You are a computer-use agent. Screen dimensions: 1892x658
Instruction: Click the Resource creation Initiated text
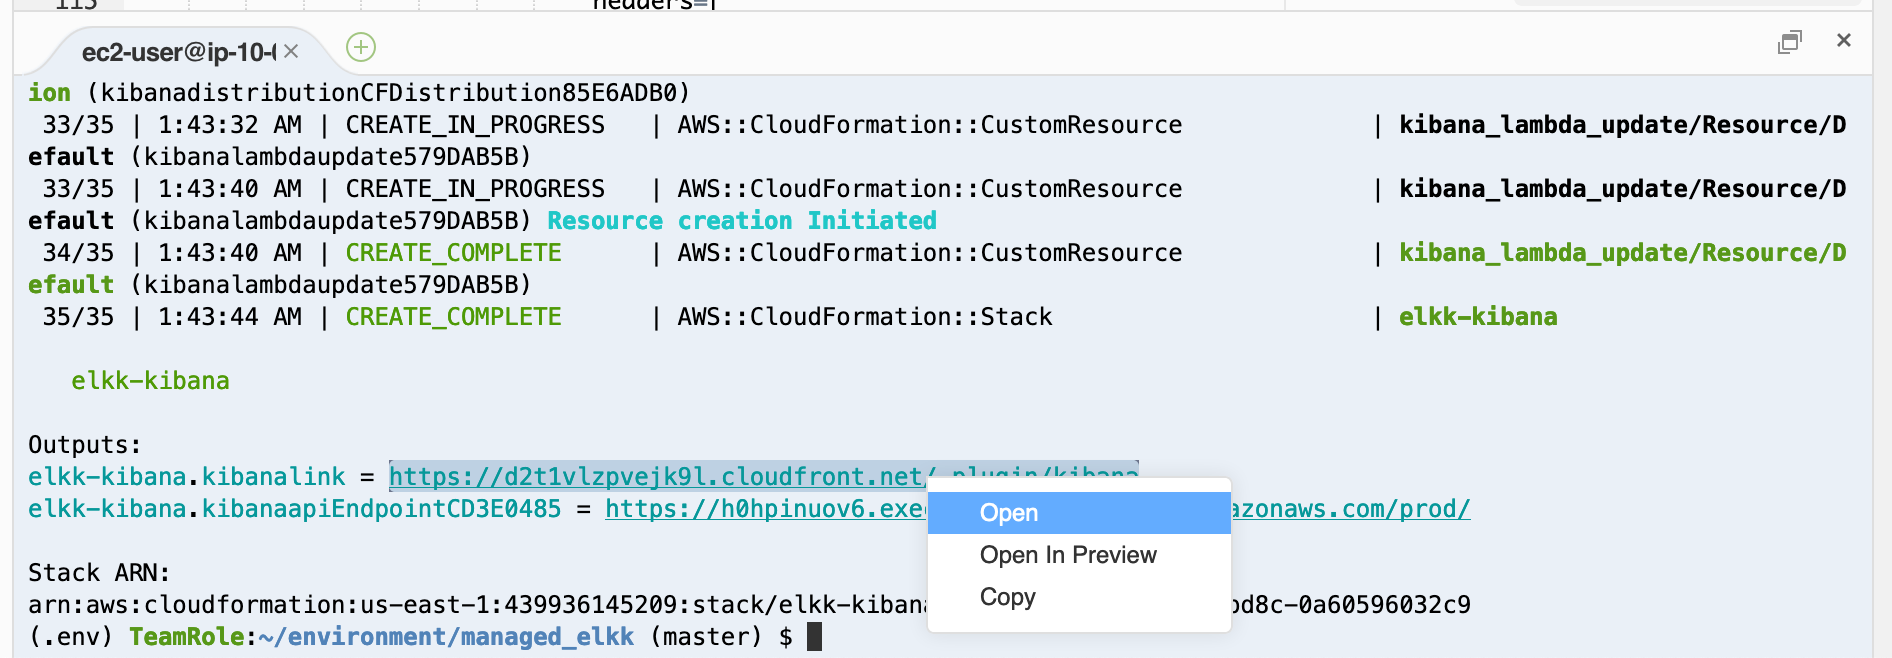[x=742, y=221]
